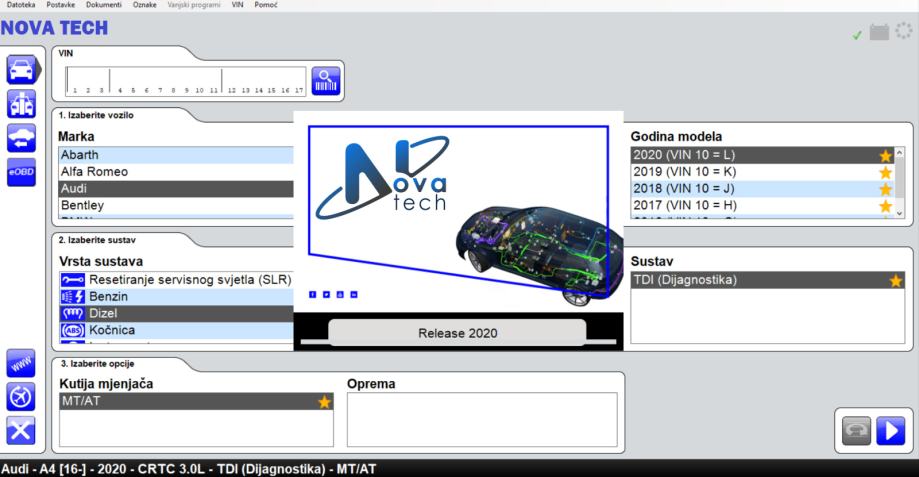Open the vehicle history sidebar icon
Viewport: 919px width, 477px height.
pos(22,138)
